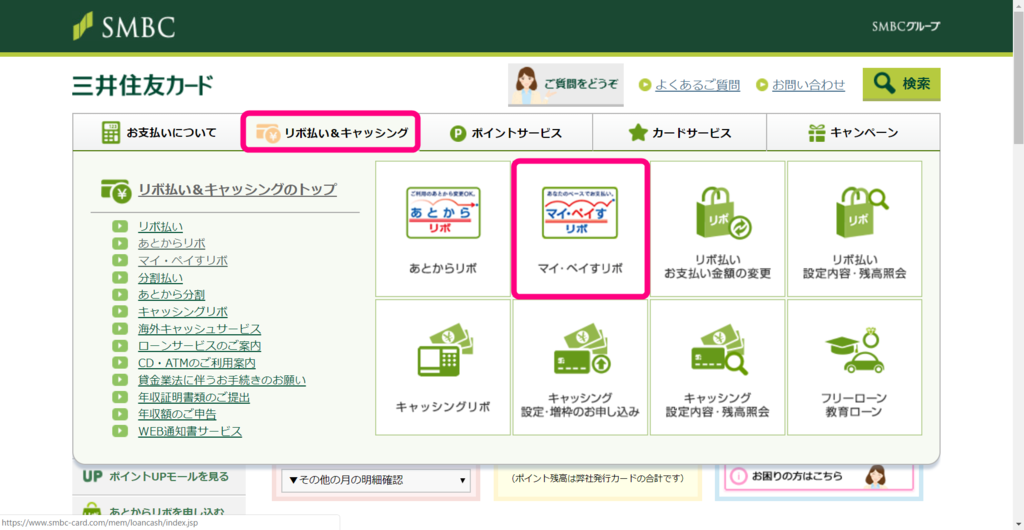
Task: Open 年収証明書類のご提出 link
Action: (194, 396)
